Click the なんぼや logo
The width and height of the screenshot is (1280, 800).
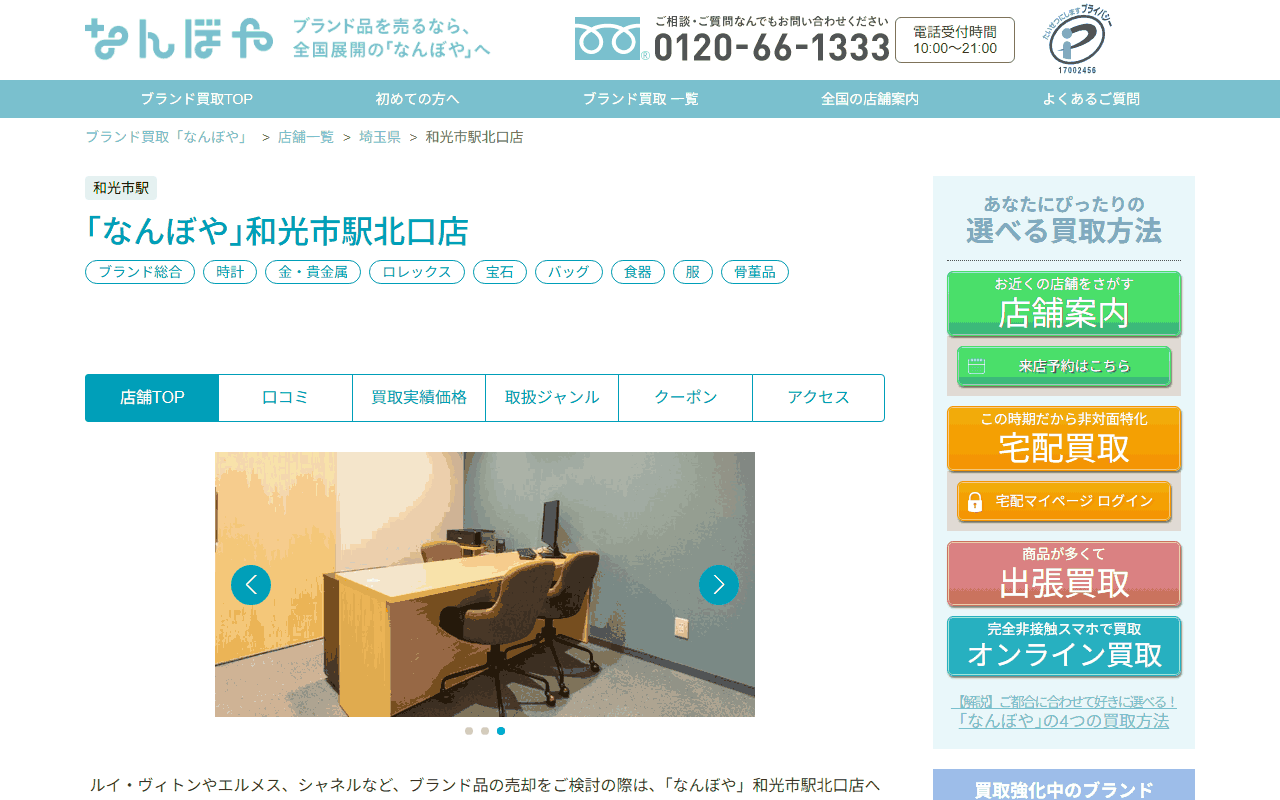(179, 38)
